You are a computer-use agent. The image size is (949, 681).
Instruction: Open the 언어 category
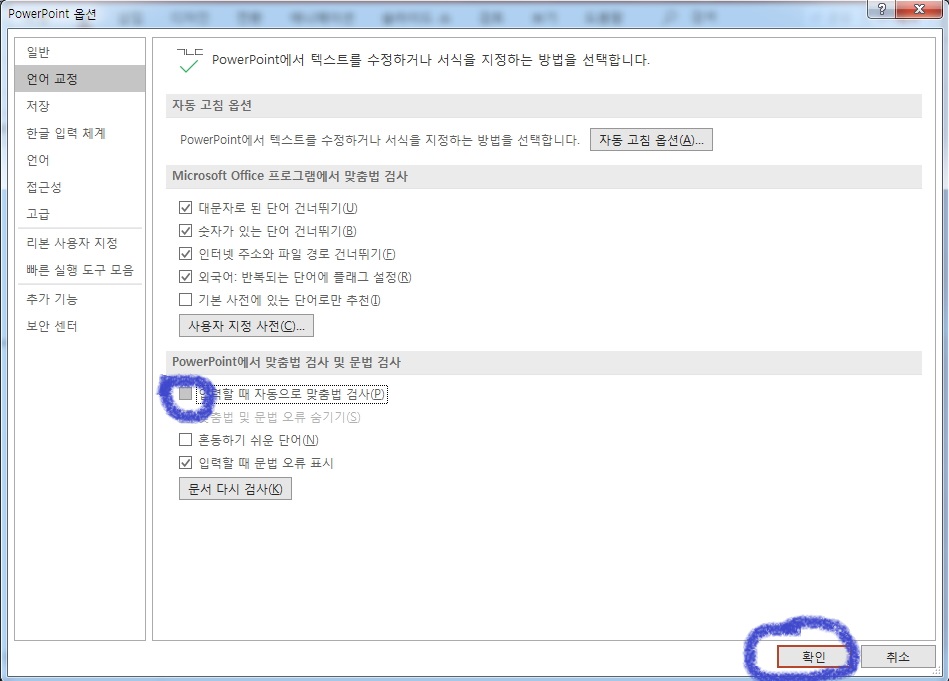(x=80, y=160)
